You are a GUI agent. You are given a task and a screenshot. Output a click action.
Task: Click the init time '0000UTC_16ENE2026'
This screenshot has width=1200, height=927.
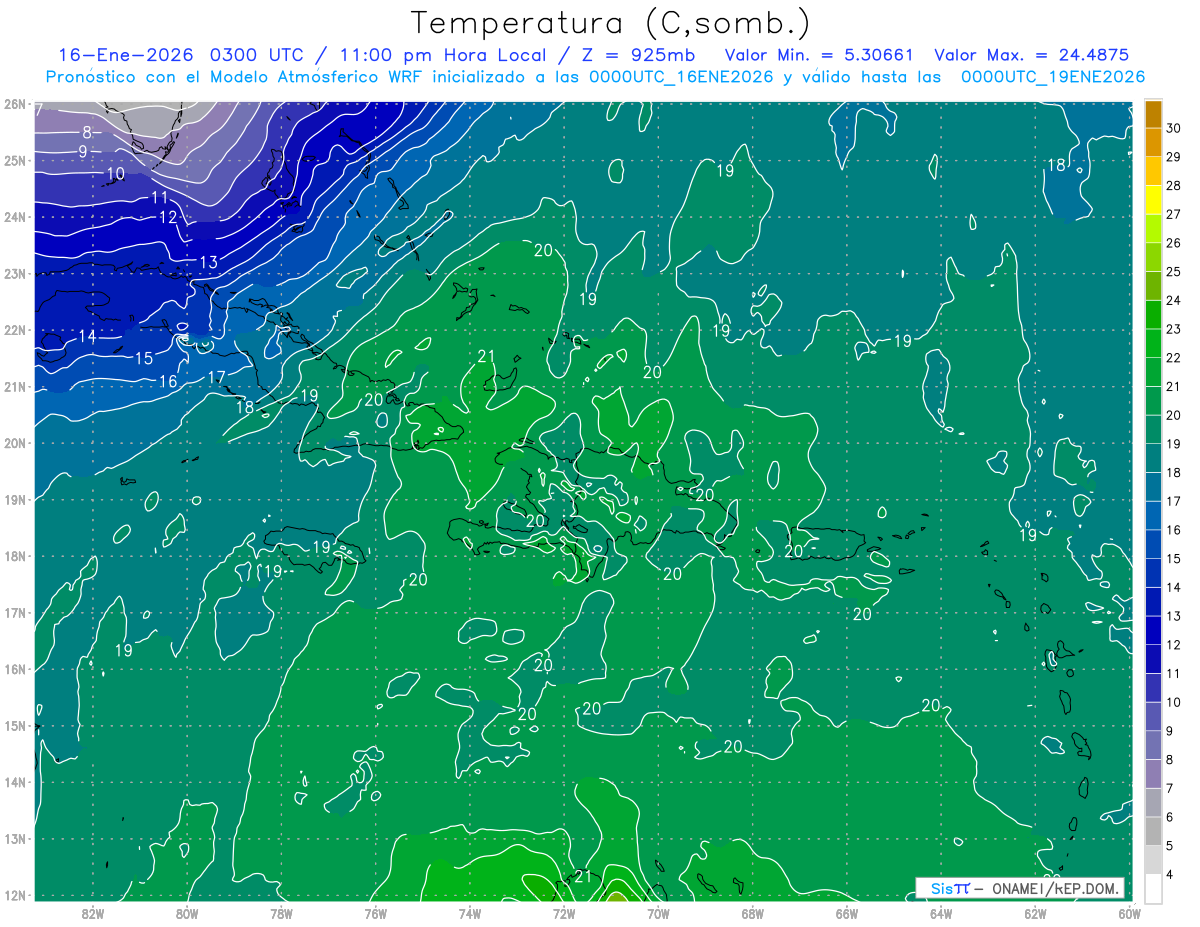pos(681,77)
